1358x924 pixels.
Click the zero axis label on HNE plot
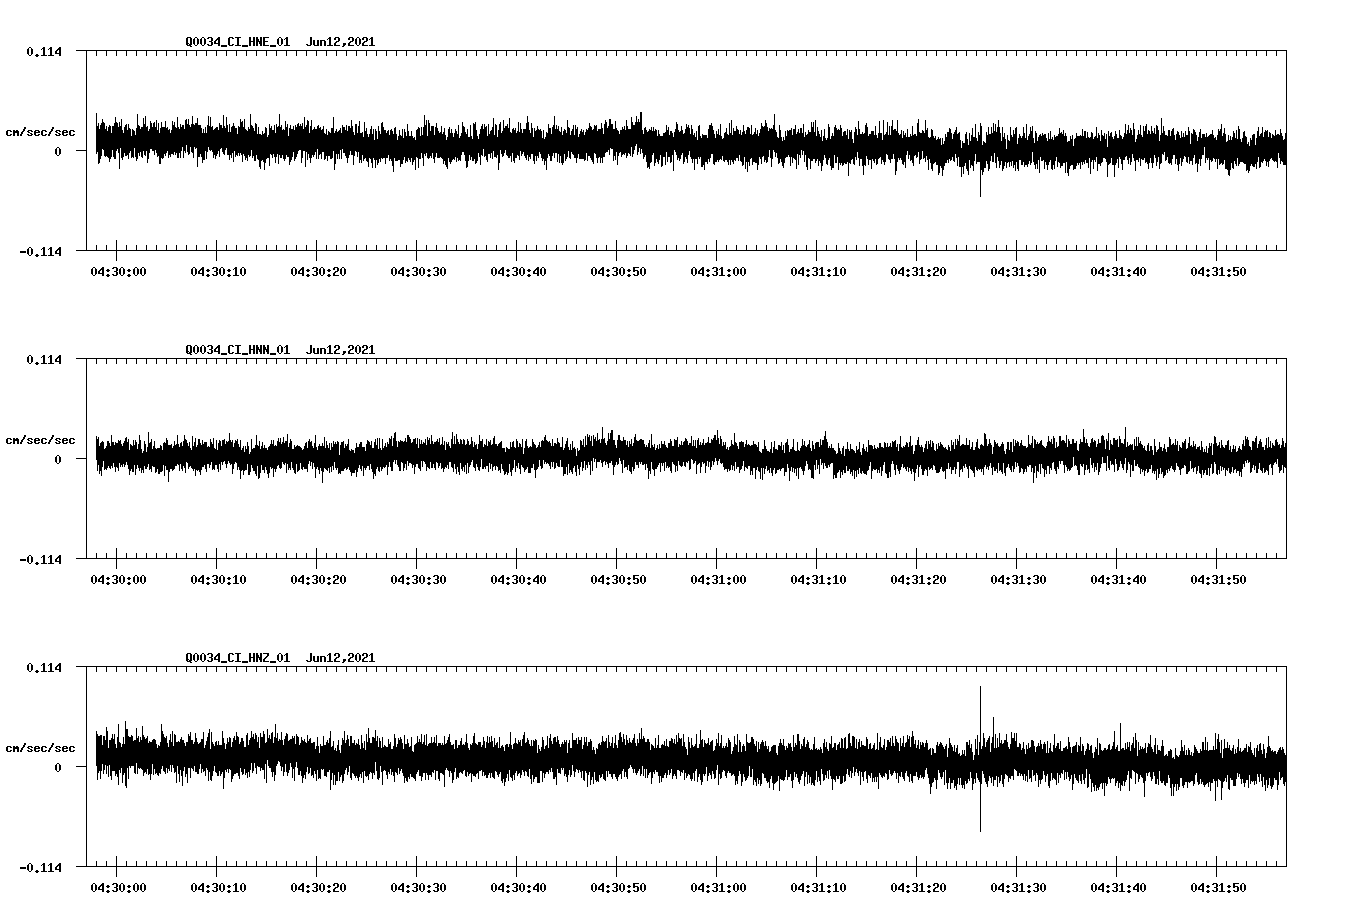58,151
